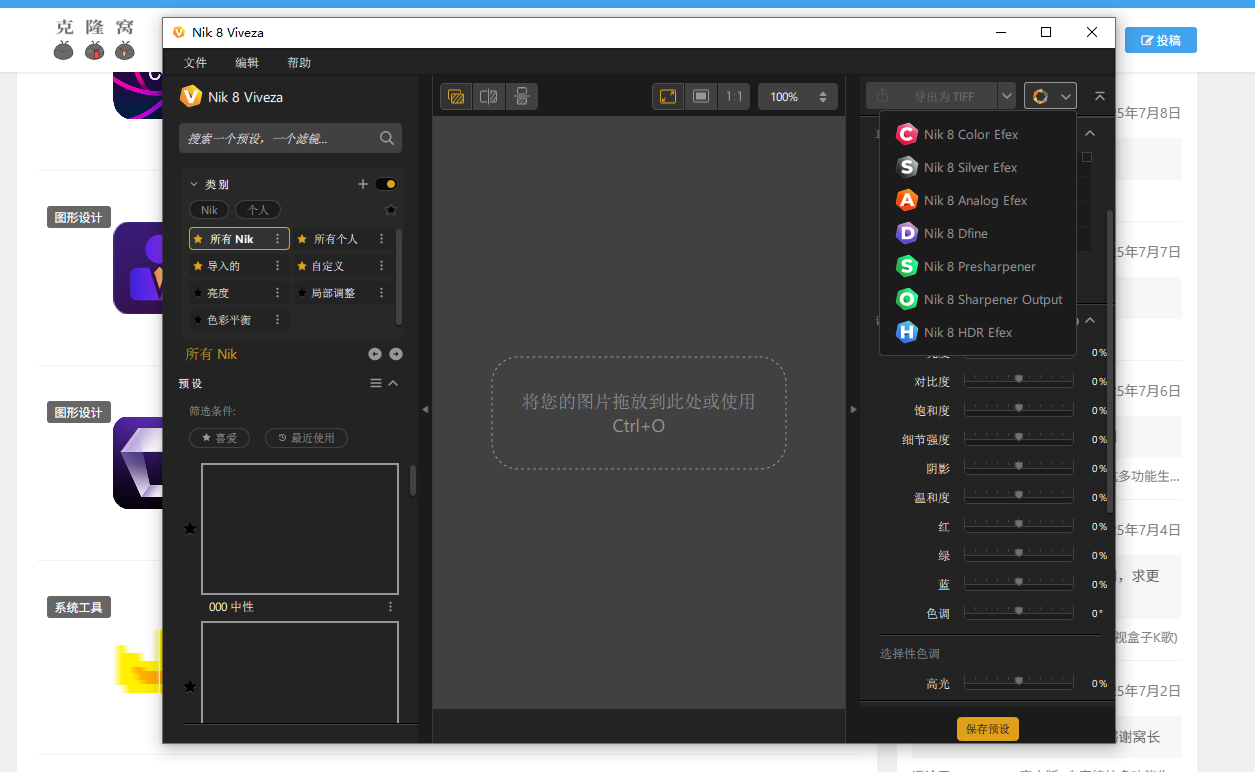The height and width of the screenshot is (772, 1255).
Task: Click the 对比度 contrast slider
Action: (x=1018, y=381)
